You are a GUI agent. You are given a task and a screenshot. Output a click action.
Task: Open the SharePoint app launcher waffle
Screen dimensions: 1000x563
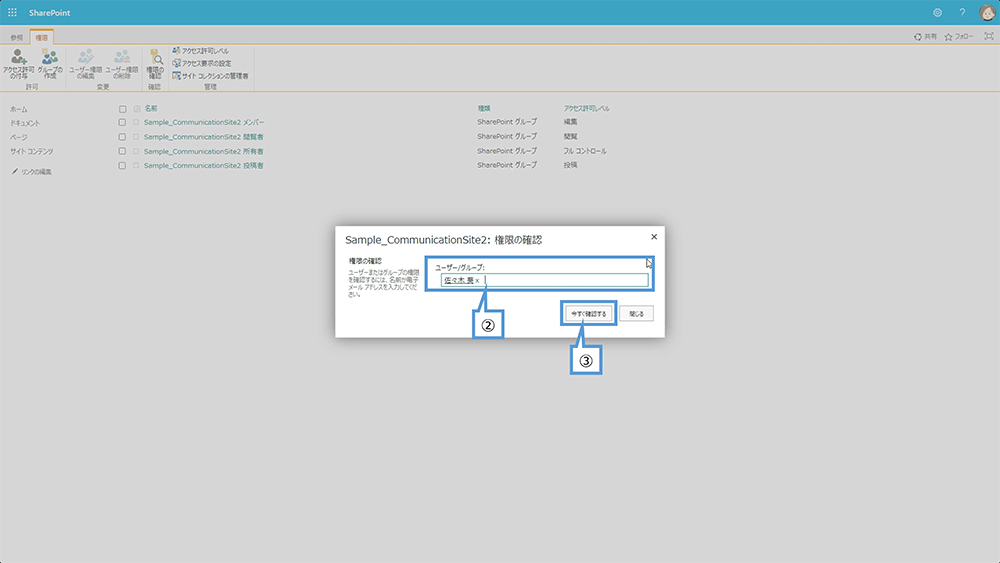[x=12, y=12]
